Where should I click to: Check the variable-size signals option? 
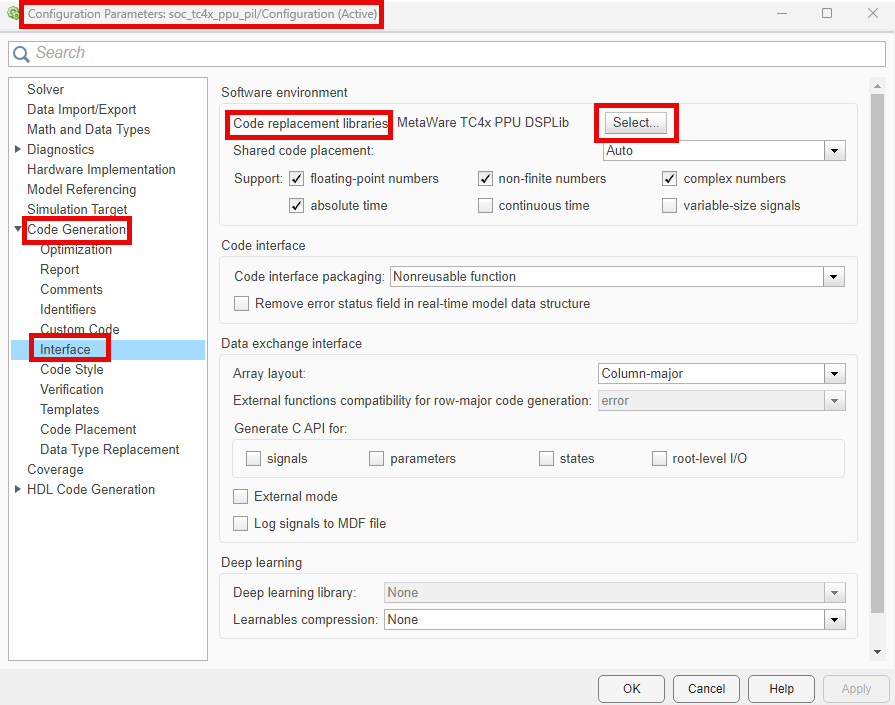[x=670, y=206]
